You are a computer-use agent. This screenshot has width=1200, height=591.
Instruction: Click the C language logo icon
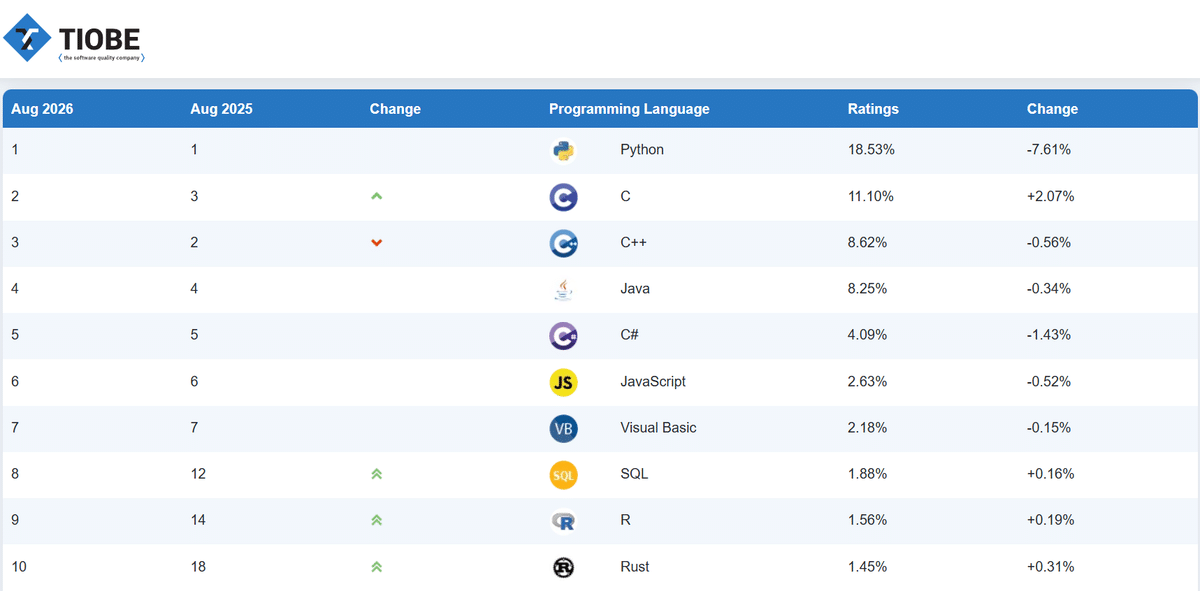(x=564, y=196)
